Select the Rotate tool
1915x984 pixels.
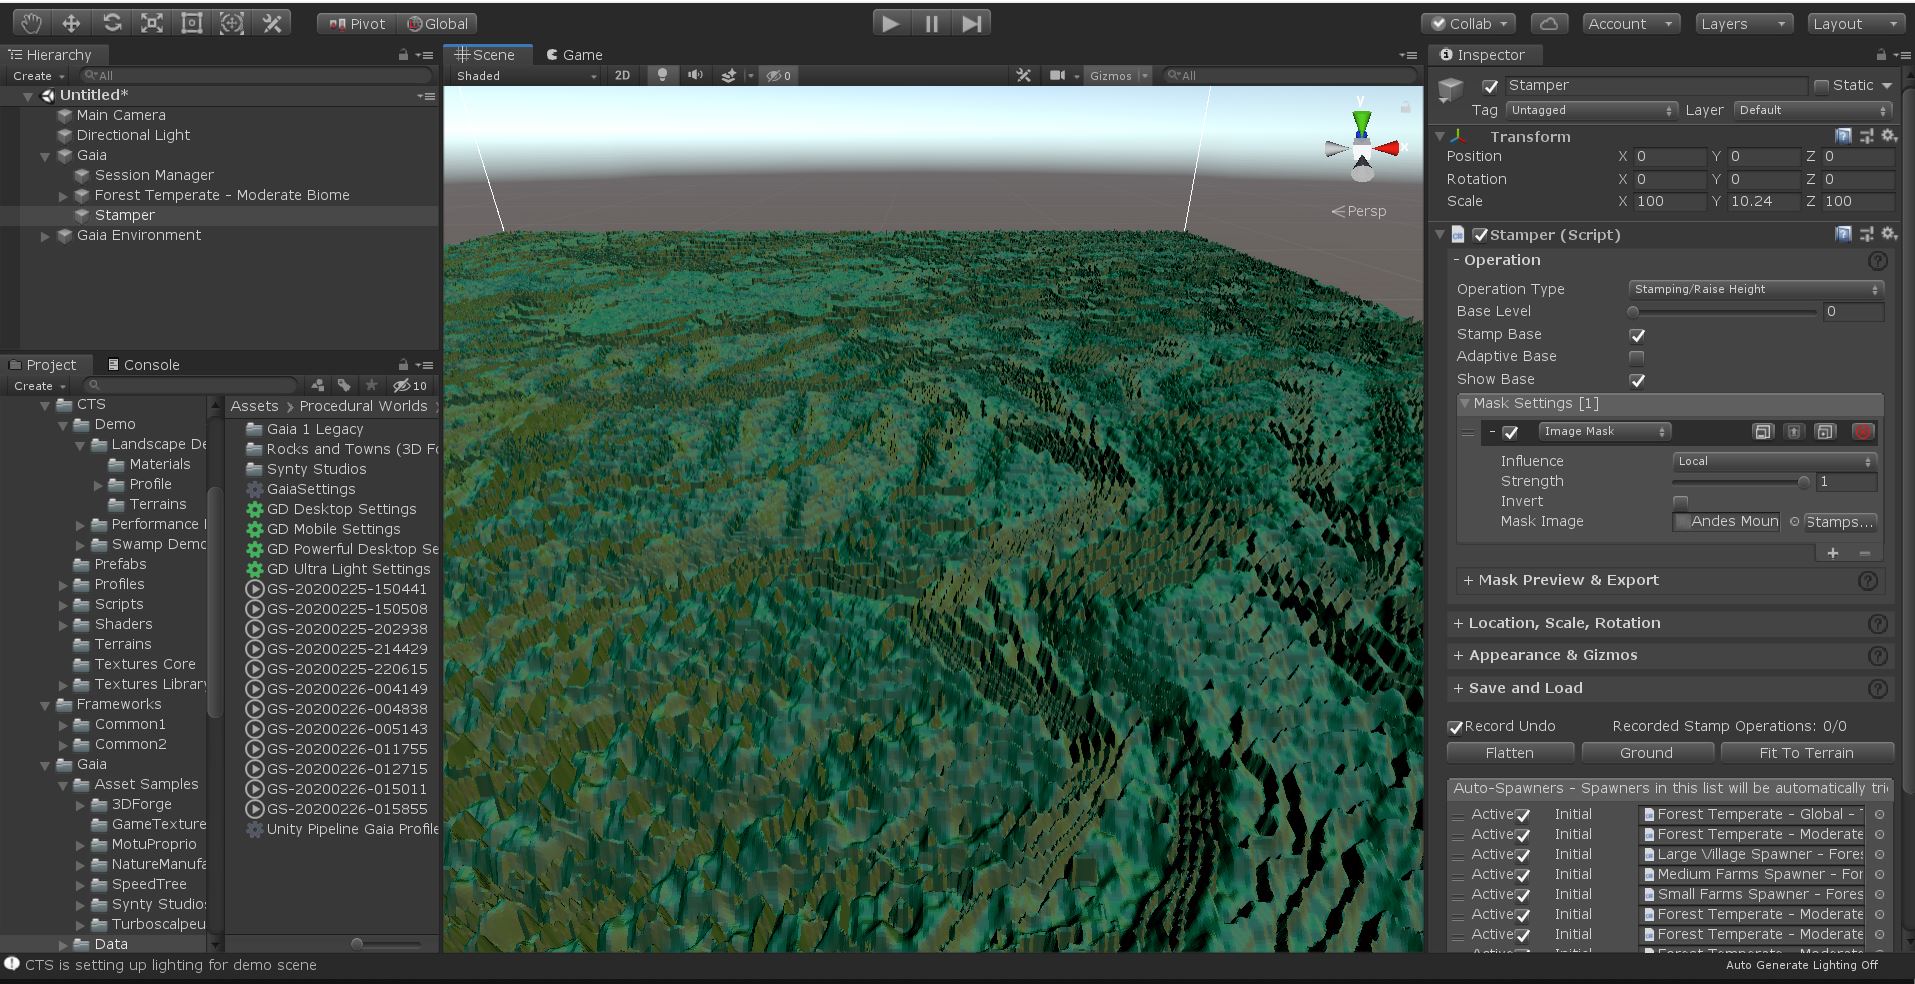click(x=111, y=22)
